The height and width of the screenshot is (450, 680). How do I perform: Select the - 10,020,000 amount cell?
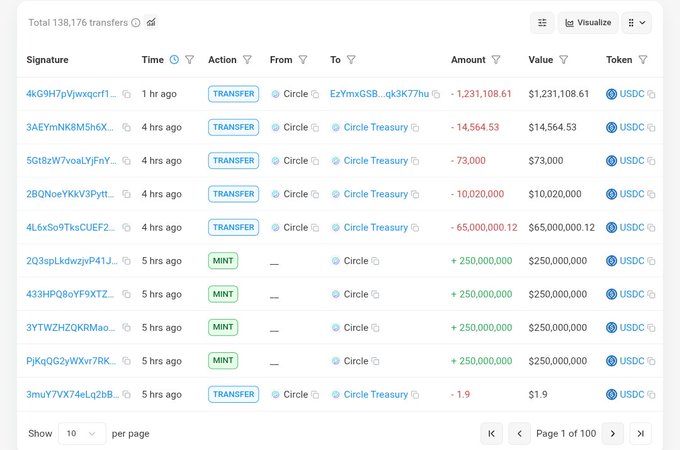point(477,194)
